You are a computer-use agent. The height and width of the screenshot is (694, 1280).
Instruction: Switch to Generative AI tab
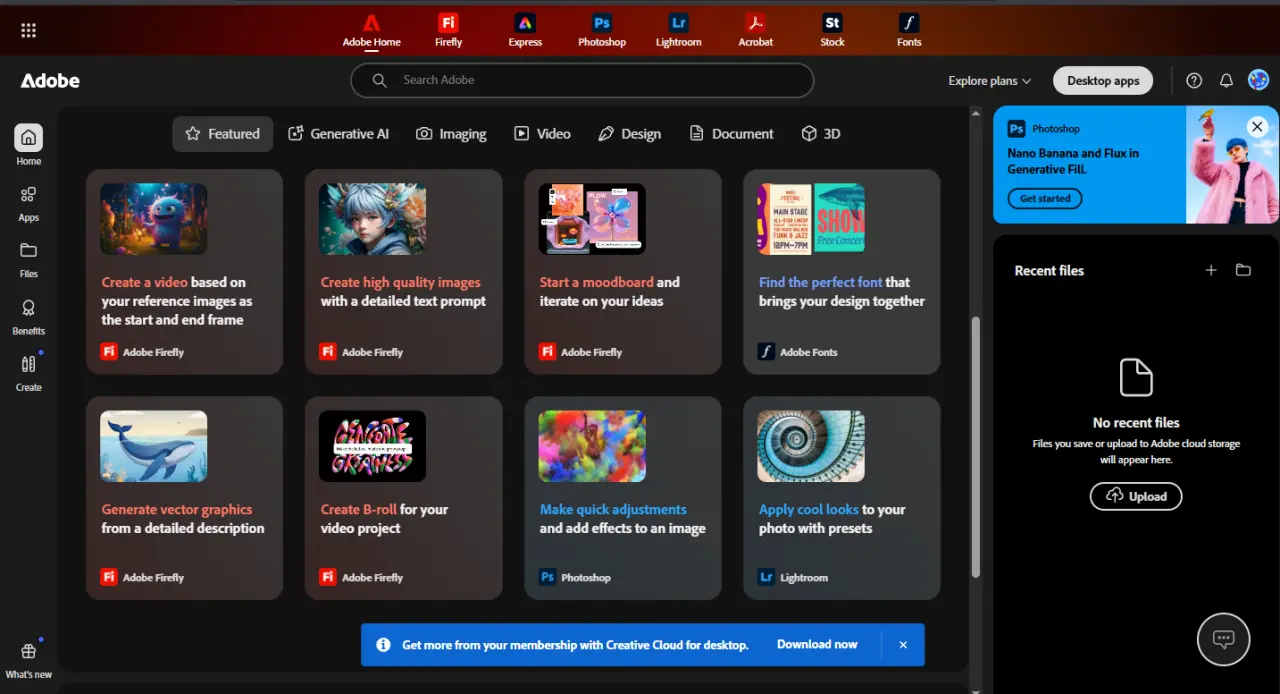[x=338, y=134]
